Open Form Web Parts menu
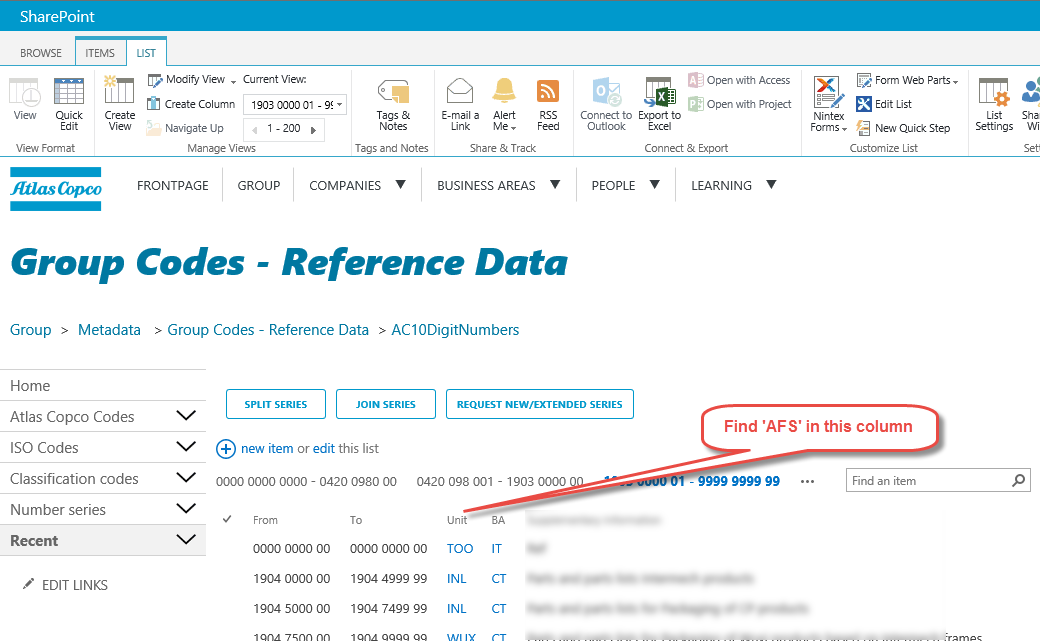This screenshot has height=641, width=1040. coord(907,80)
